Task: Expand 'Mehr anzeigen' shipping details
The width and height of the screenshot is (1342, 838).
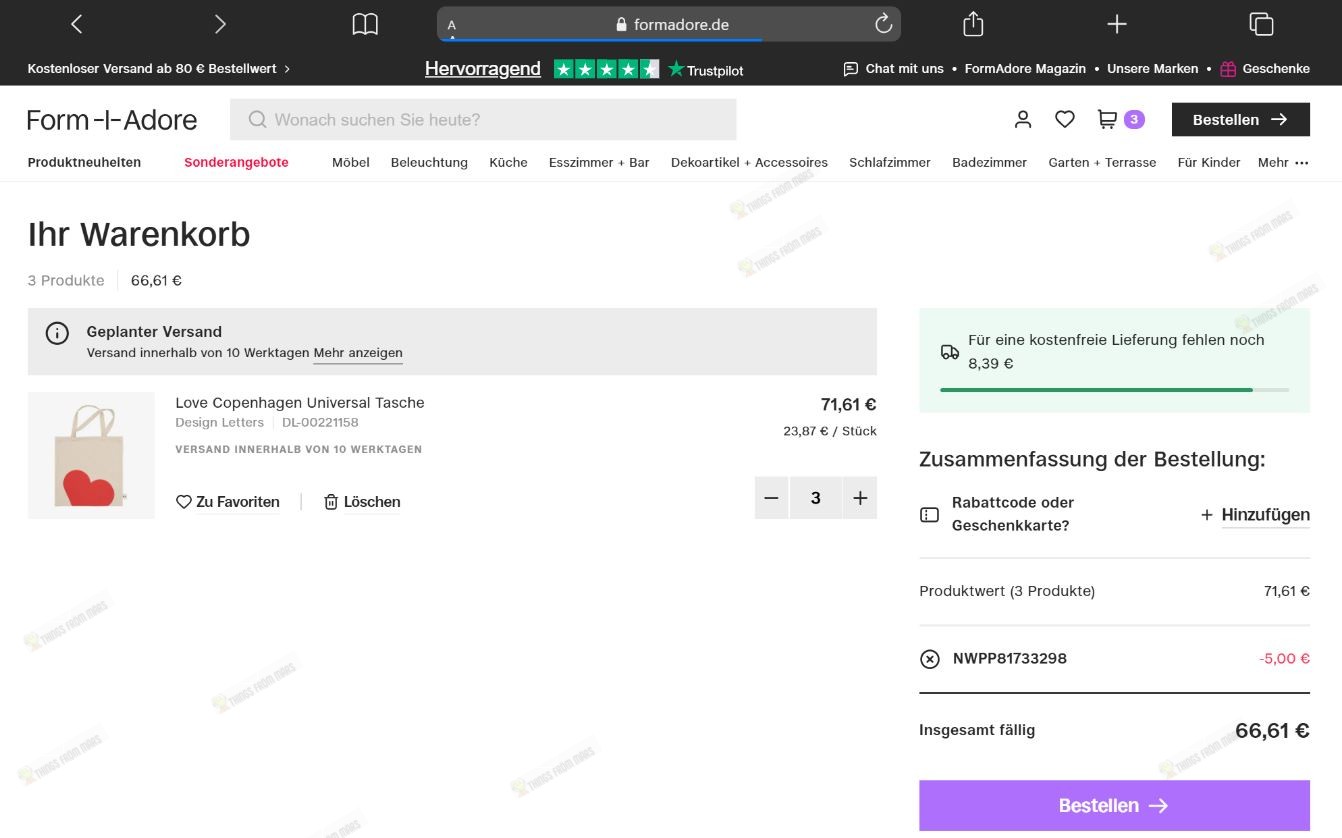Action: coord(358,353)
